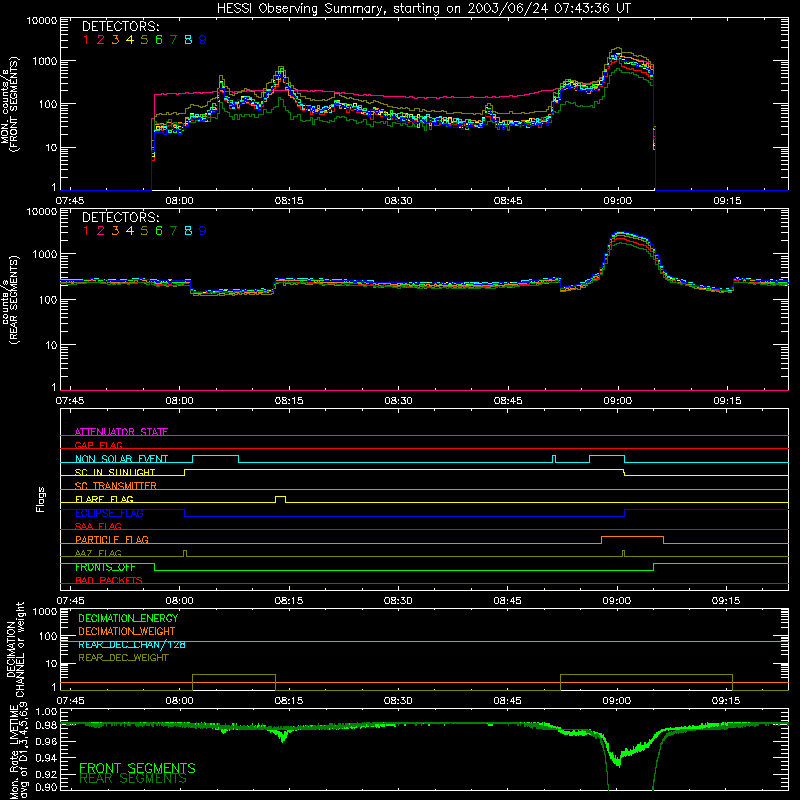Click the BAD_PACKETS flag label

(109, 580)
